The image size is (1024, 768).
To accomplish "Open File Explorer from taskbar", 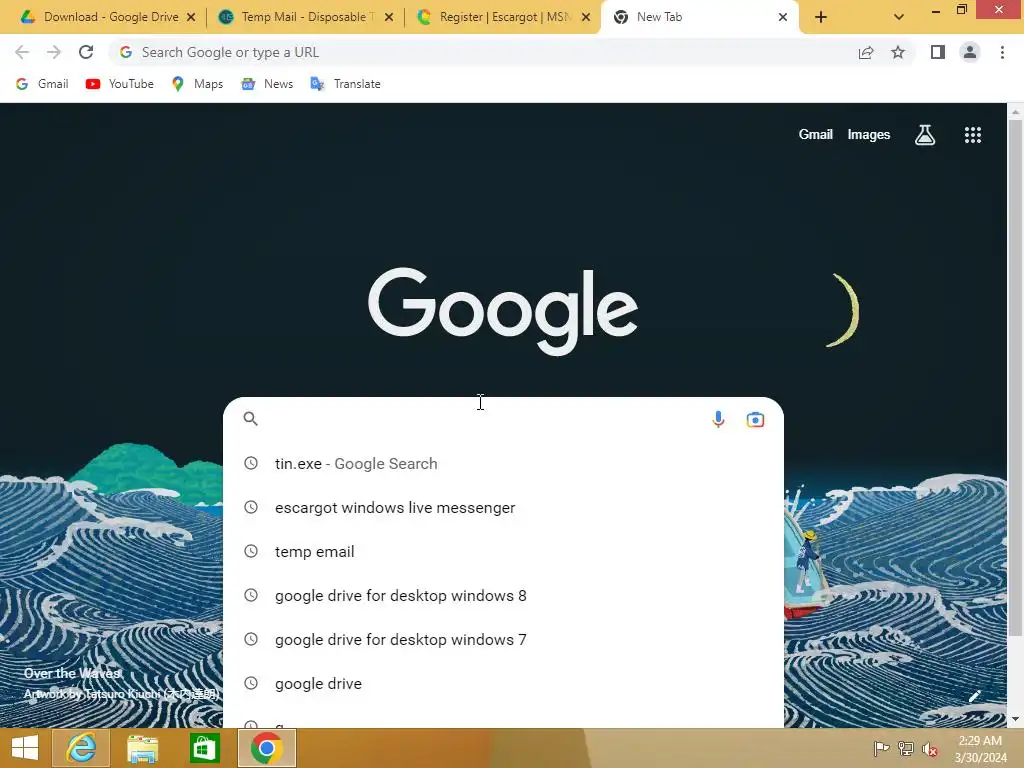I will pyautogui.click(x=143, y=748).
